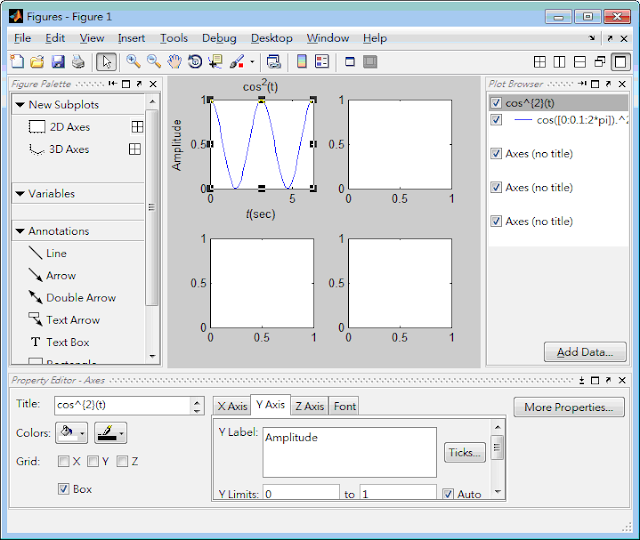Choose the Arrow annotation
640x540 pixels.
click(52, 276)
